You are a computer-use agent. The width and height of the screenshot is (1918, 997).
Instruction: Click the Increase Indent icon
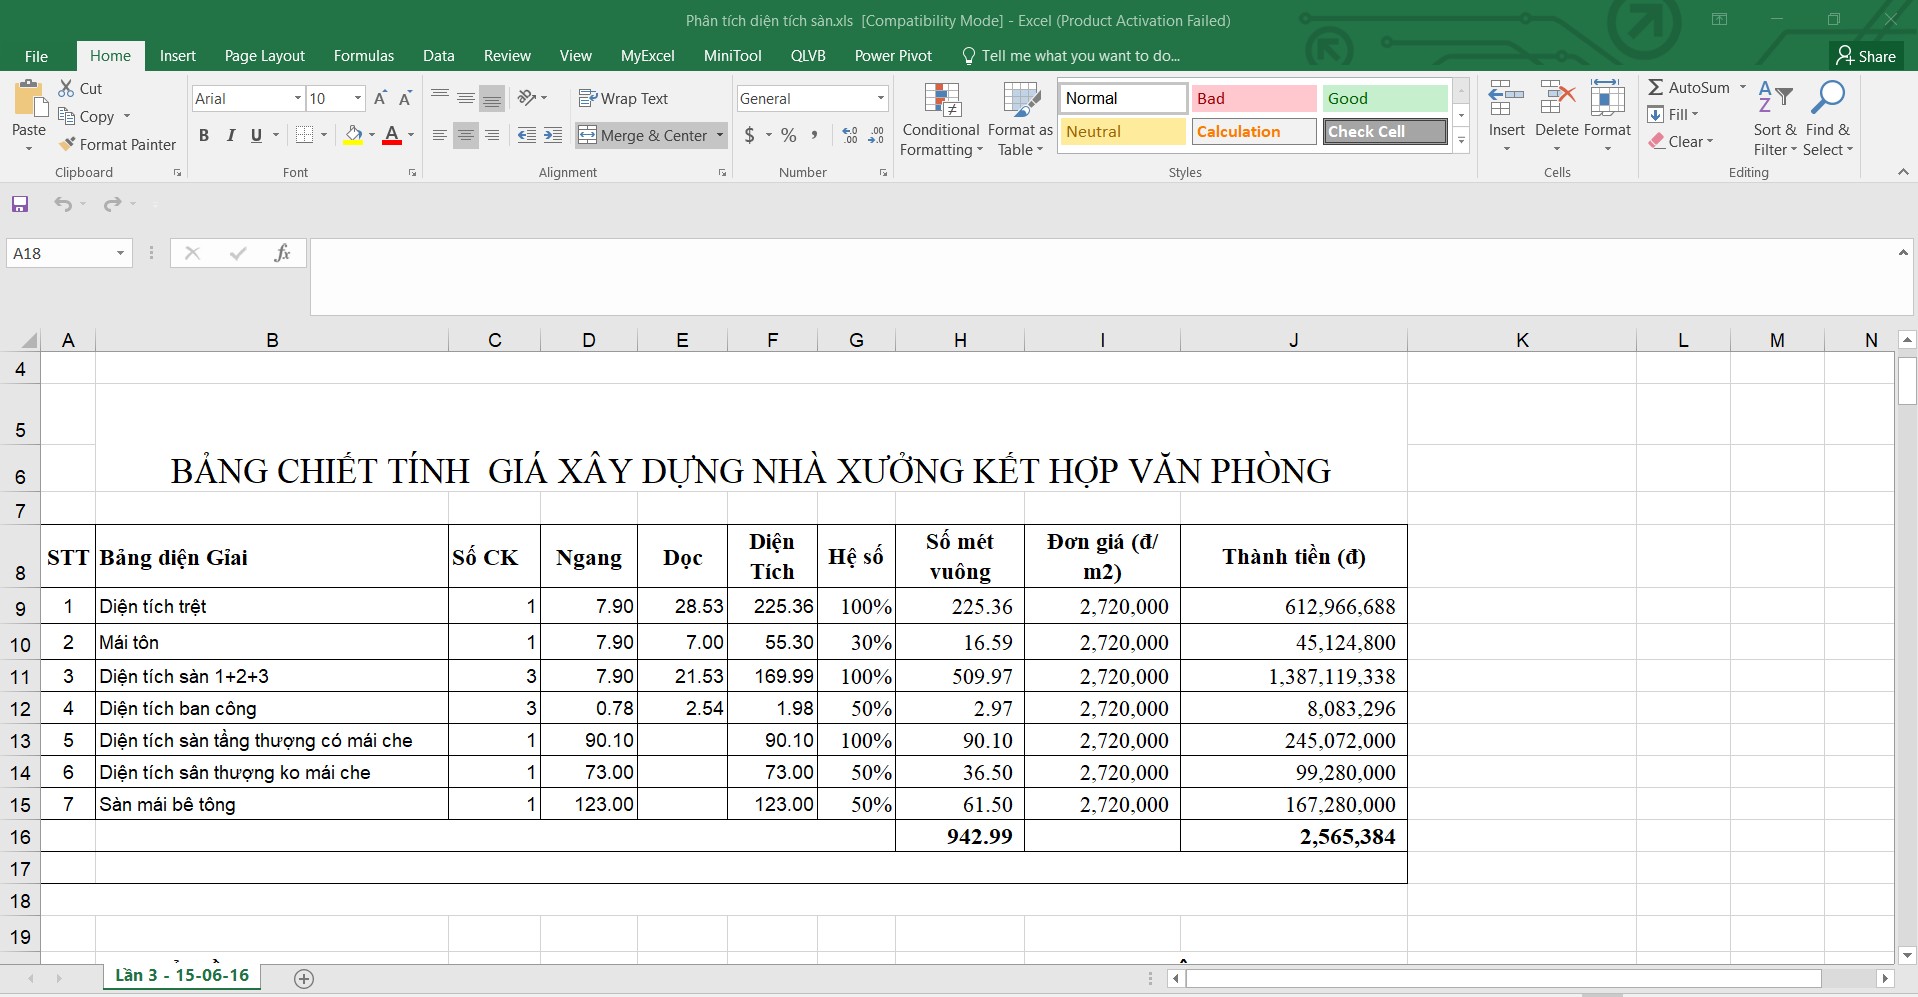(553, 136)
